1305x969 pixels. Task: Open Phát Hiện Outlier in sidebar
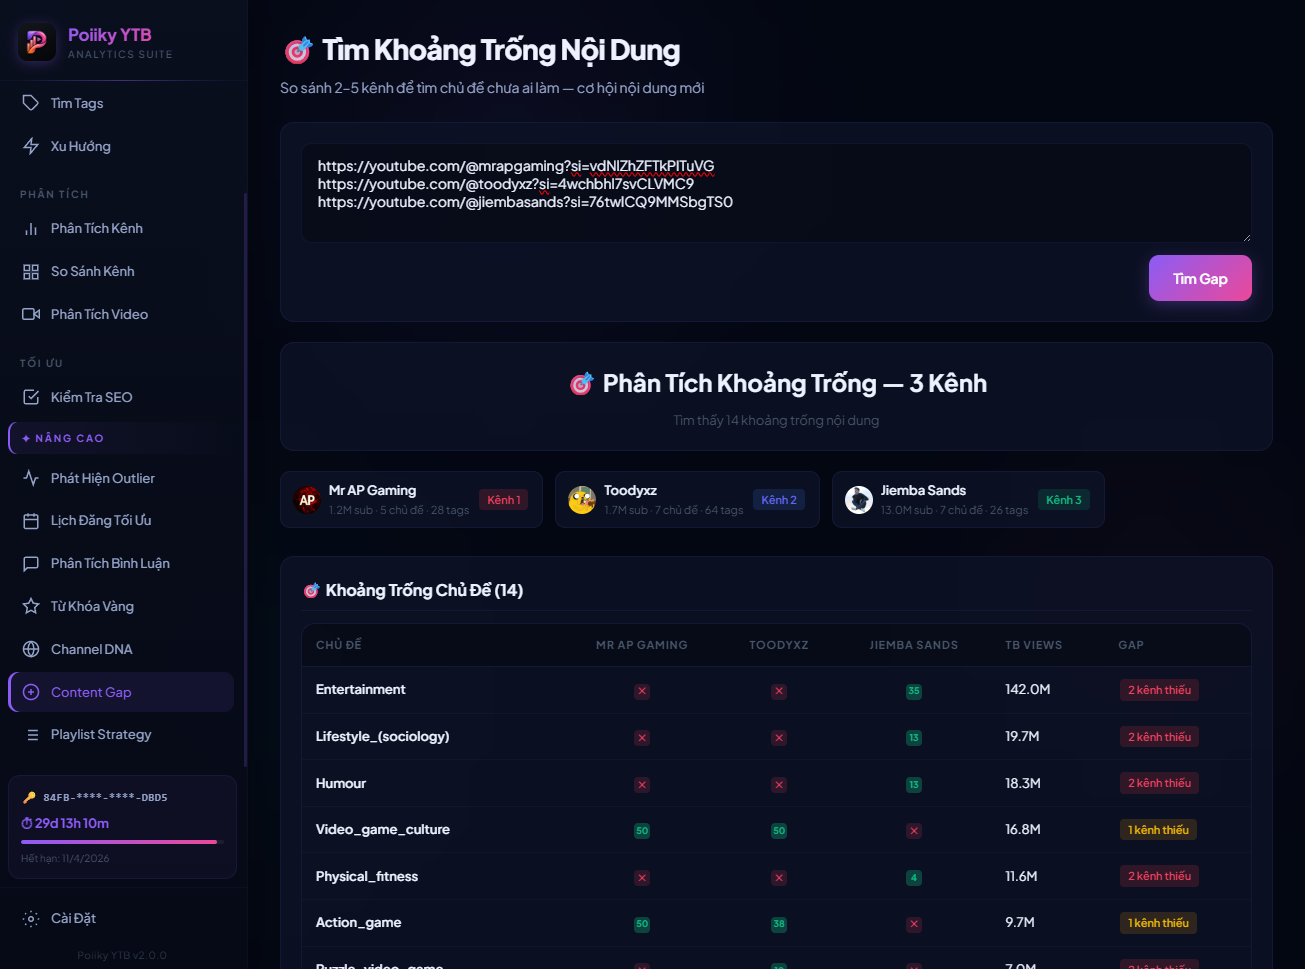(x=102, y=478)
